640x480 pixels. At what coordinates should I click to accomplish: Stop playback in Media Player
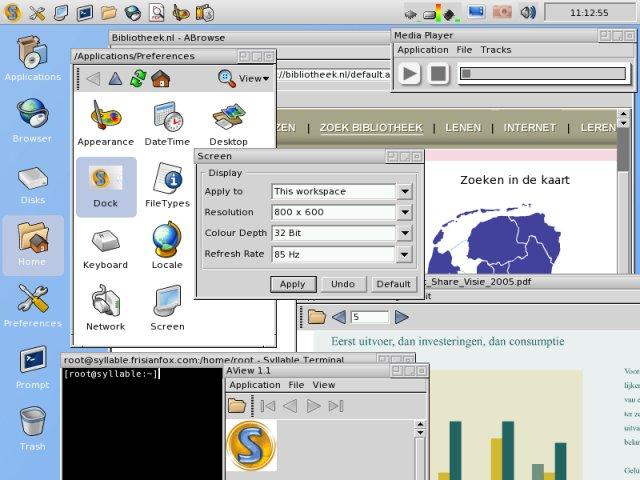coord(438,74)
